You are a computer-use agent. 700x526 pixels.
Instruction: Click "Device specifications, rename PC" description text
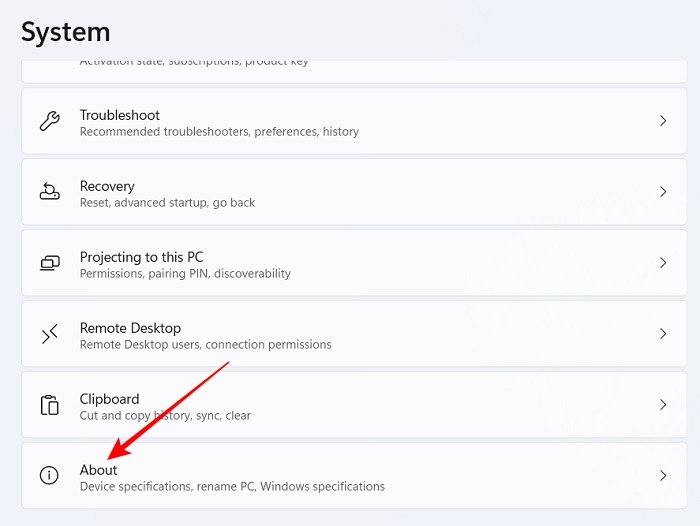click(x=232, y=487)
